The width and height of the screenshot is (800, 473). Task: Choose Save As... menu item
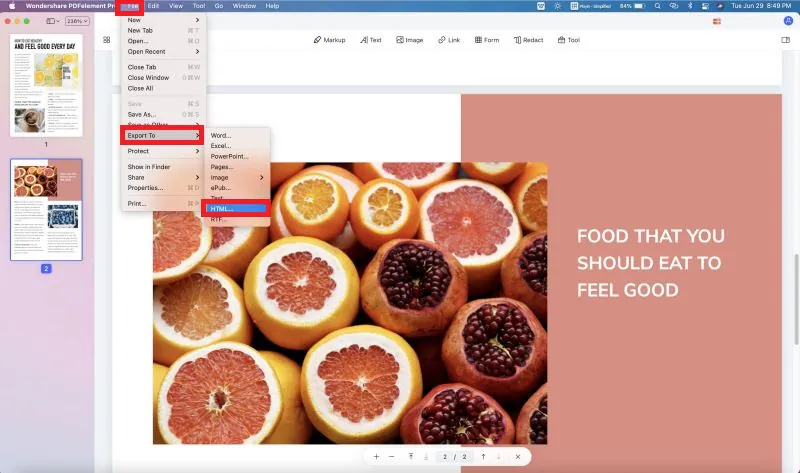click(x=163, y=114)
